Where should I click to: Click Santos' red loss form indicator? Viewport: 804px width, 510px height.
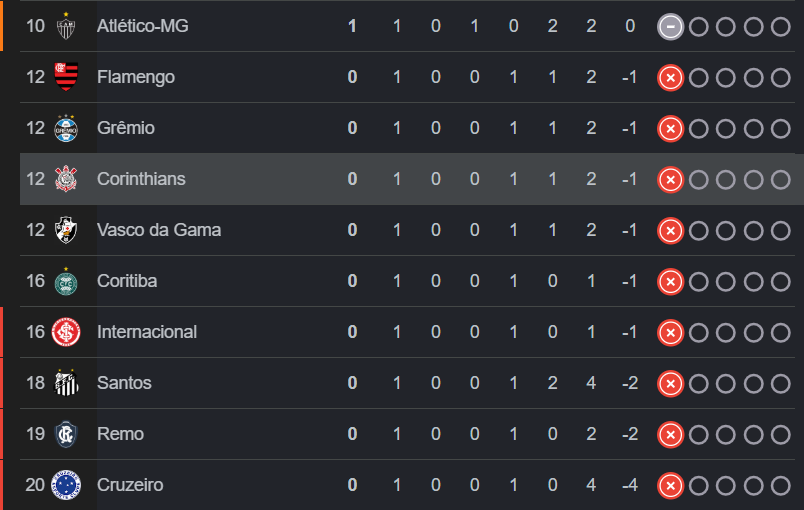(x=670, y=383)
